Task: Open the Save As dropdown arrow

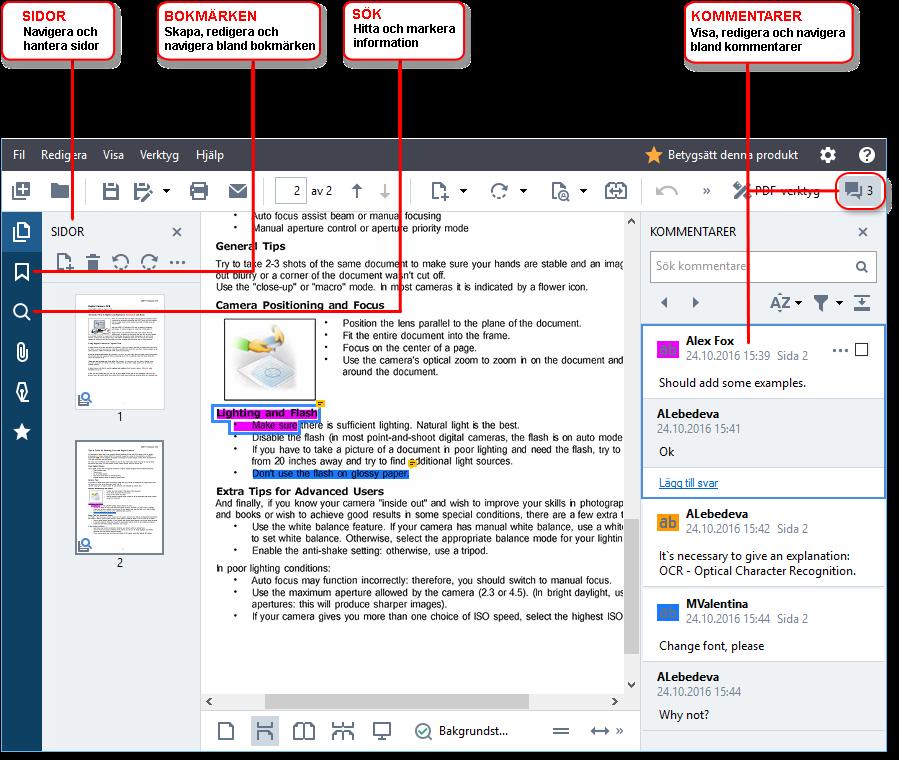Action: 166,191
